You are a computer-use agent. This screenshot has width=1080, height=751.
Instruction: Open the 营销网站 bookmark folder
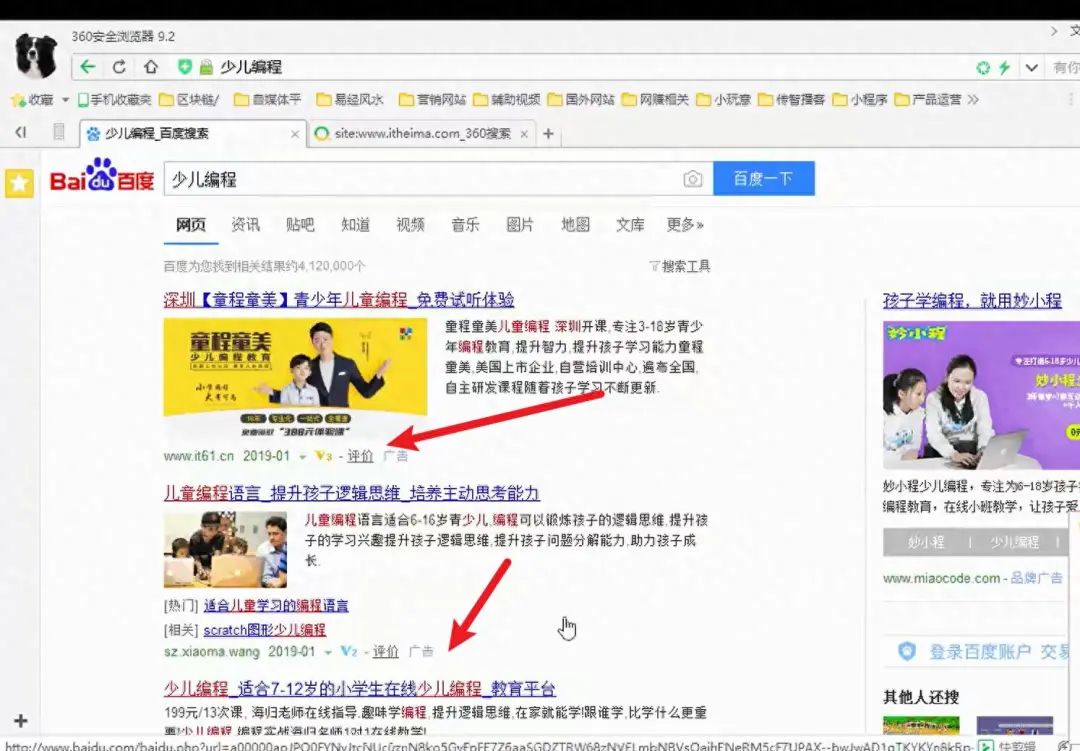pyautogui.click(x=433, y=100)
